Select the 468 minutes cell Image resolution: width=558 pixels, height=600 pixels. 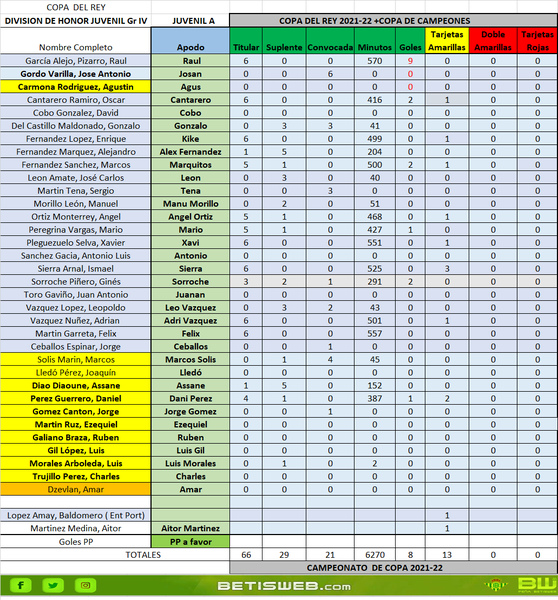(x=375, y=217)
